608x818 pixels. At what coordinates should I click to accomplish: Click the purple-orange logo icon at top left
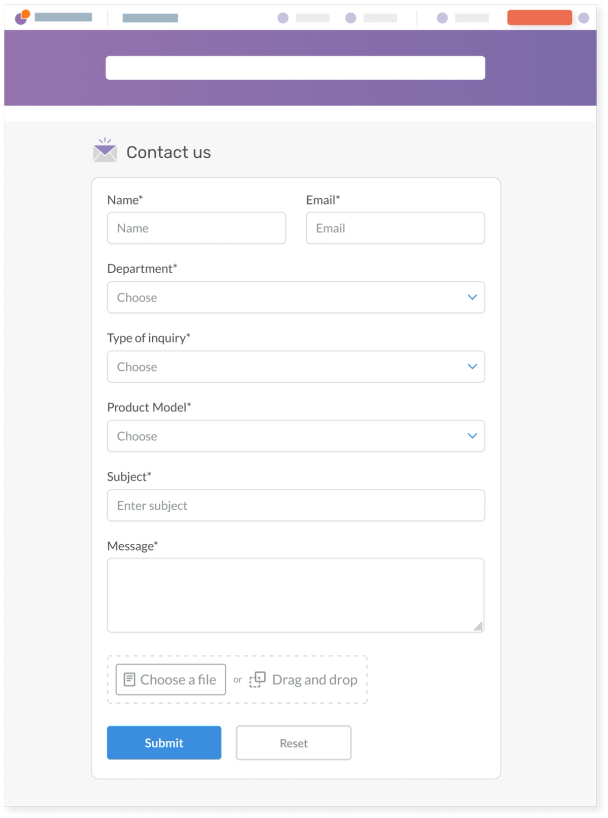point(22,17)
